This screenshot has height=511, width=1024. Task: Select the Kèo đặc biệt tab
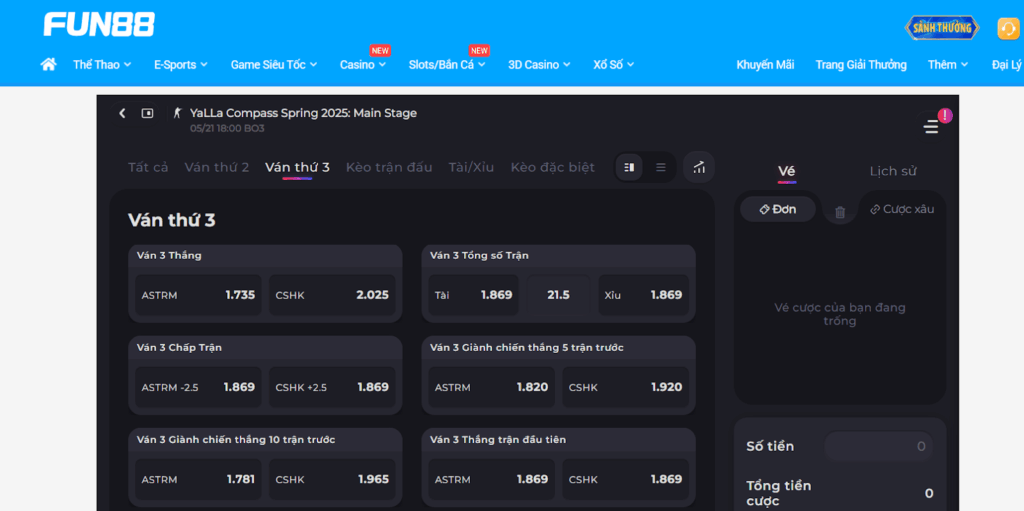tap(552, 167)
